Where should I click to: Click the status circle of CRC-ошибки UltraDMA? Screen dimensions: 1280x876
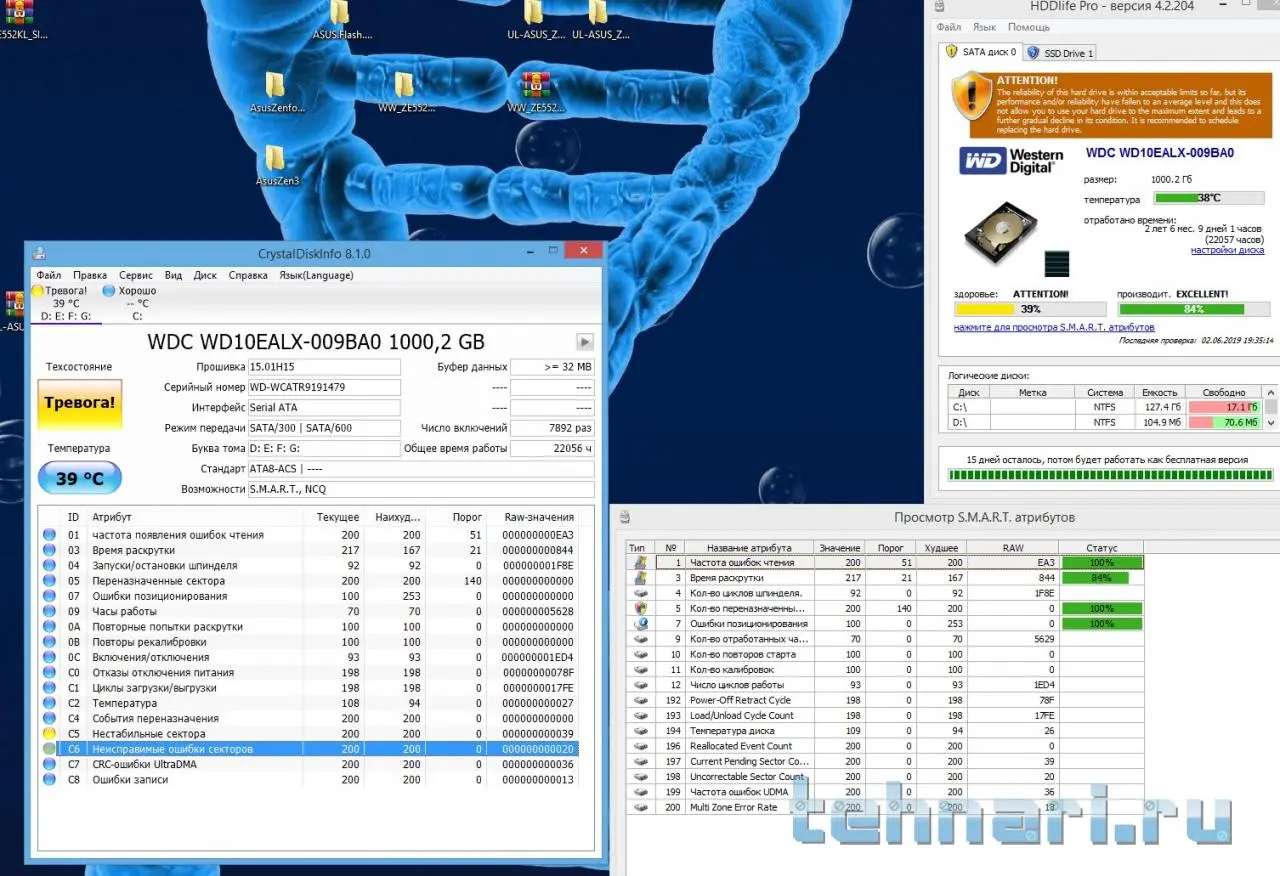(49, 765)
